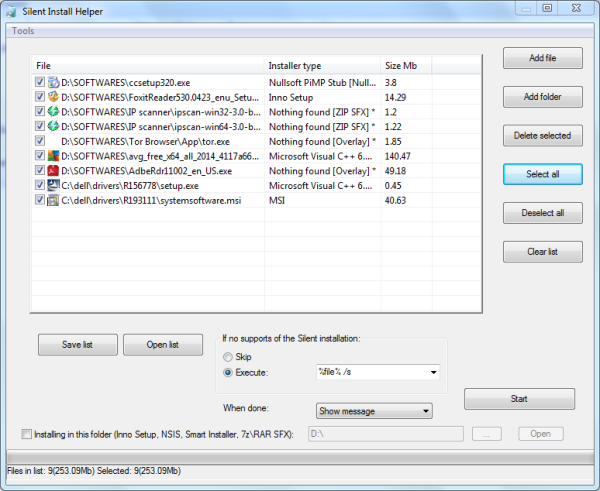Click the Clear list button

(543, 252)
